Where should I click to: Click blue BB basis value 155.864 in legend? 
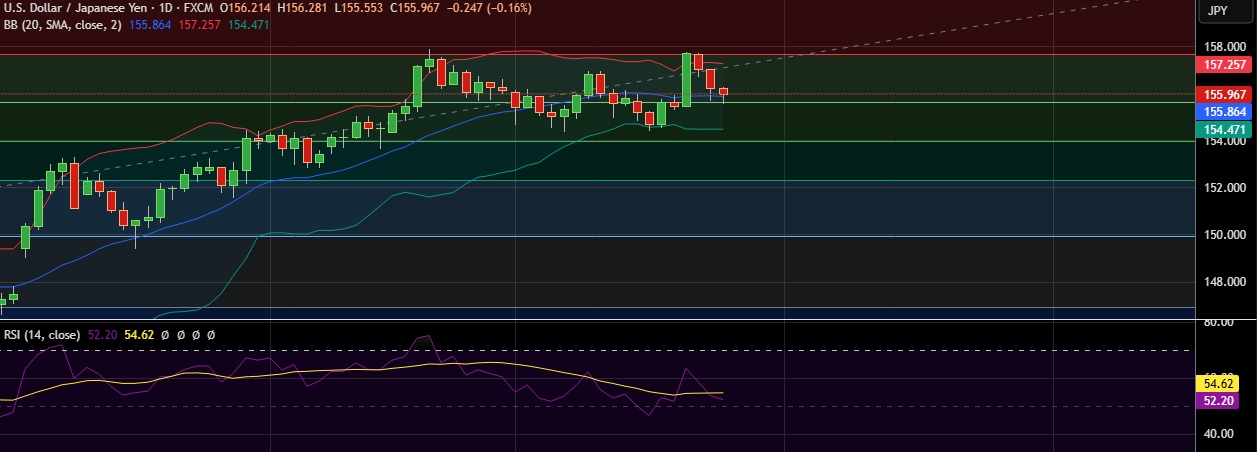click(153, 24)
